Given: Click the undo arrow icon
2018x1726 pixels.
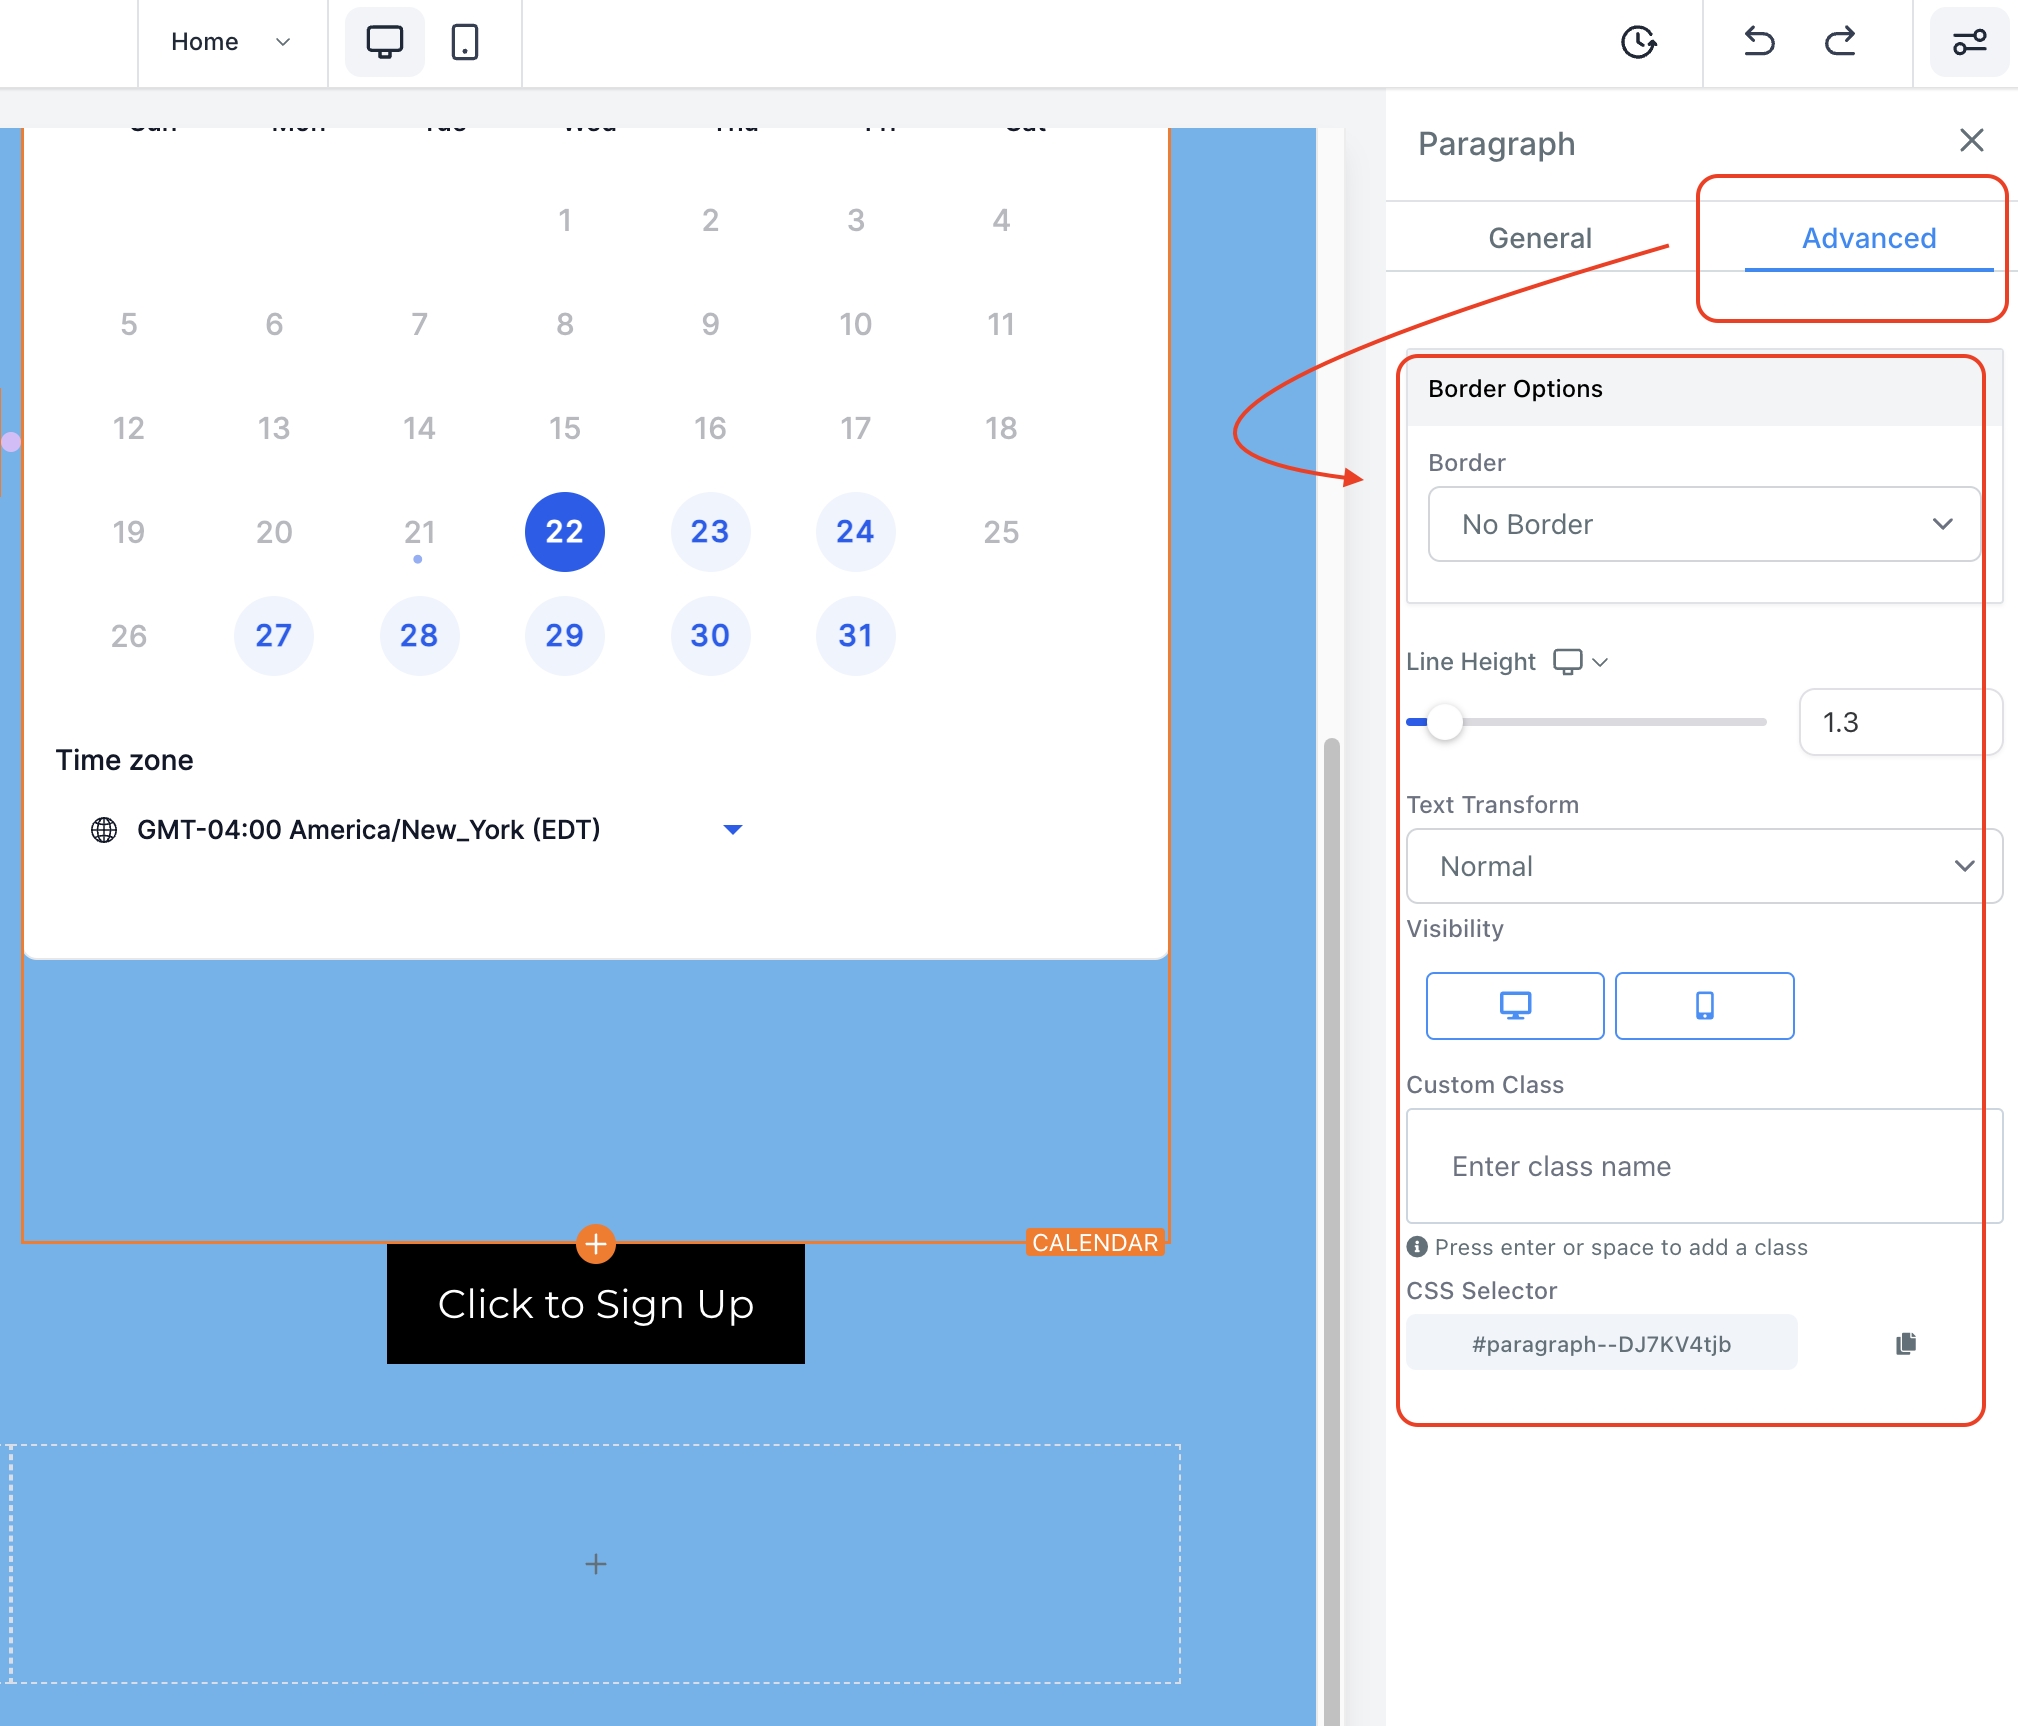Looking at the screenshot, I should click(1759, 42).
